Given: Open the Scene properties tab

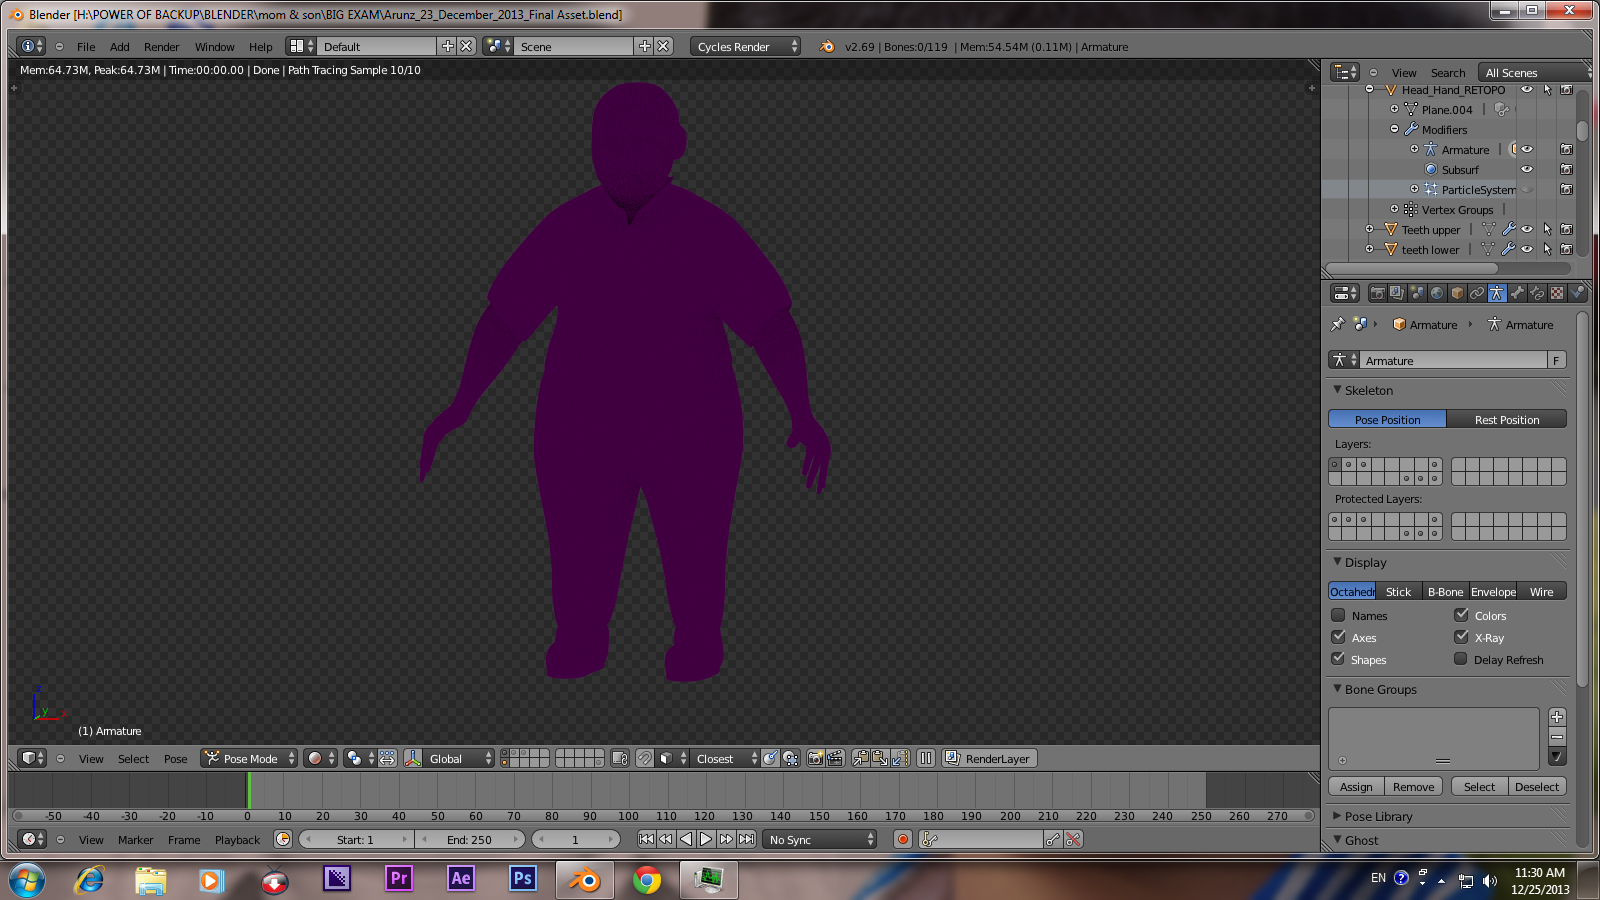Looking at the screenshot, I should 1417,293.
